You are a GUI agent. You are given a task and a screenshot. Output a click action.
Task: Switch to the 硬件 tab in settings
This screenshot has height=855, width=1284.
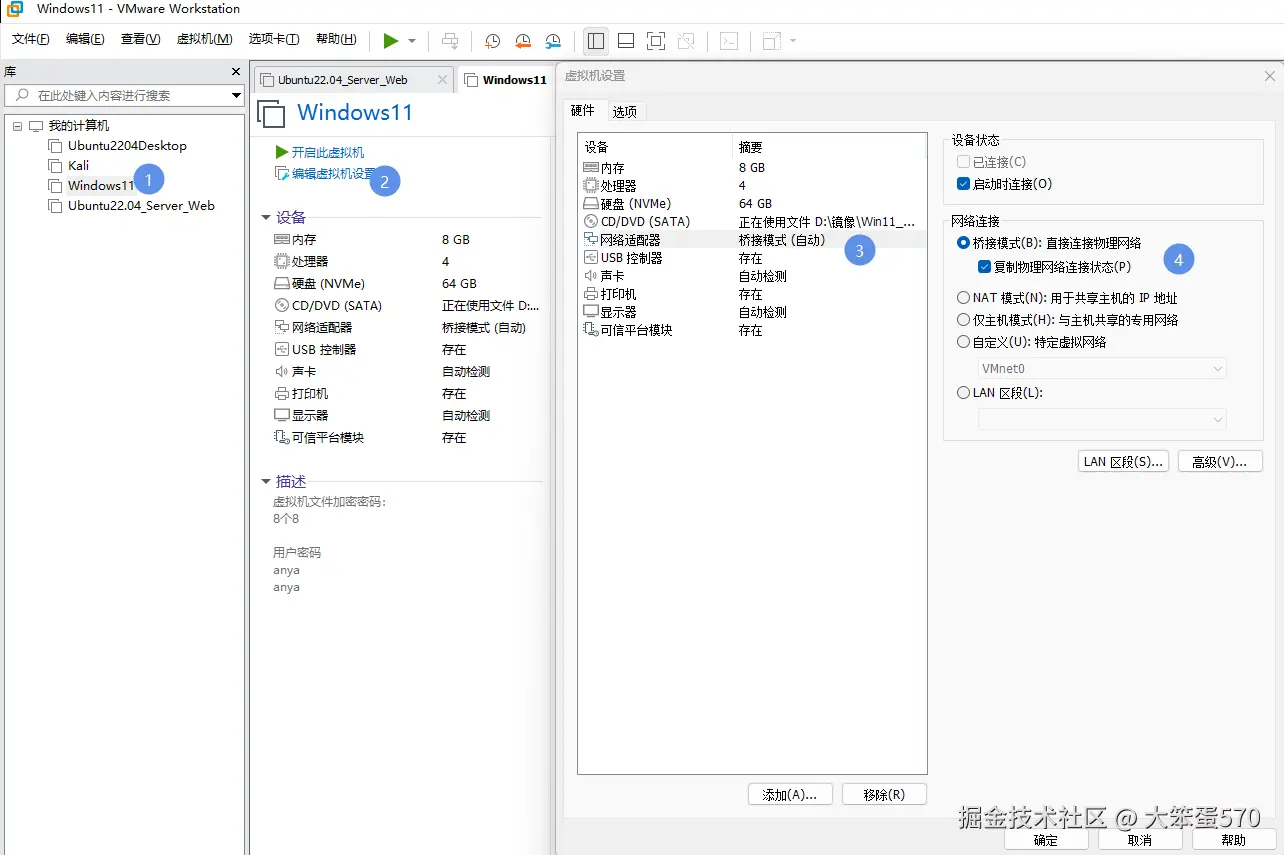(583, 111)
